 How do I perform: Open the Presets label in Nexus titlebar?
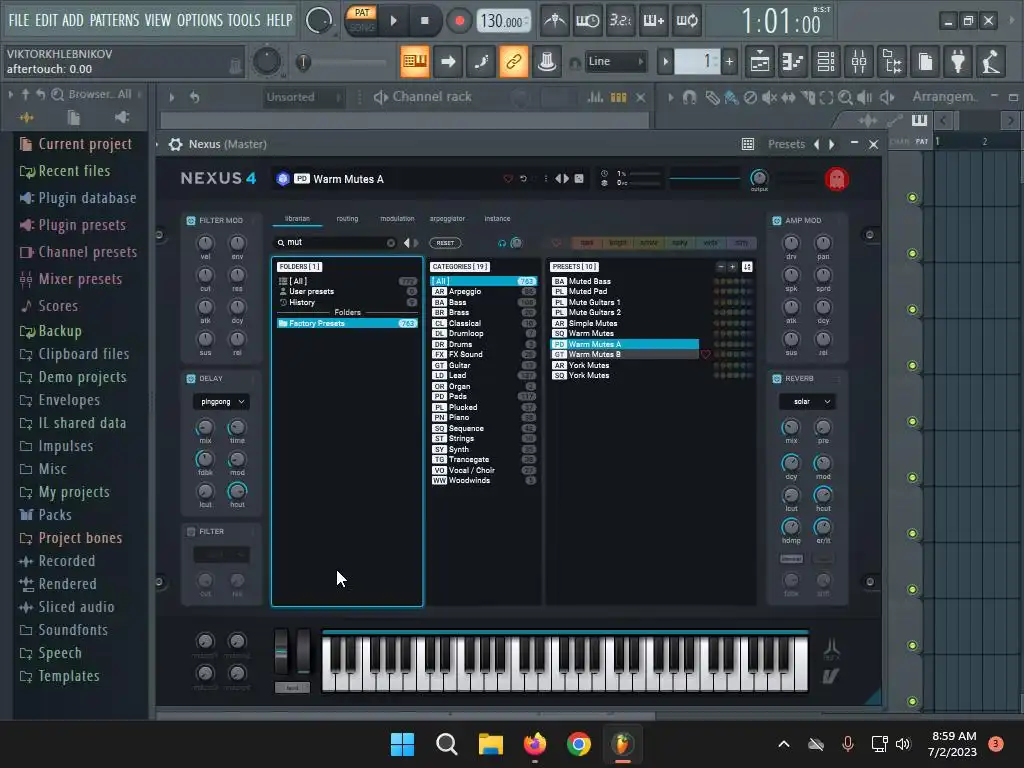[x=786, y=144]
